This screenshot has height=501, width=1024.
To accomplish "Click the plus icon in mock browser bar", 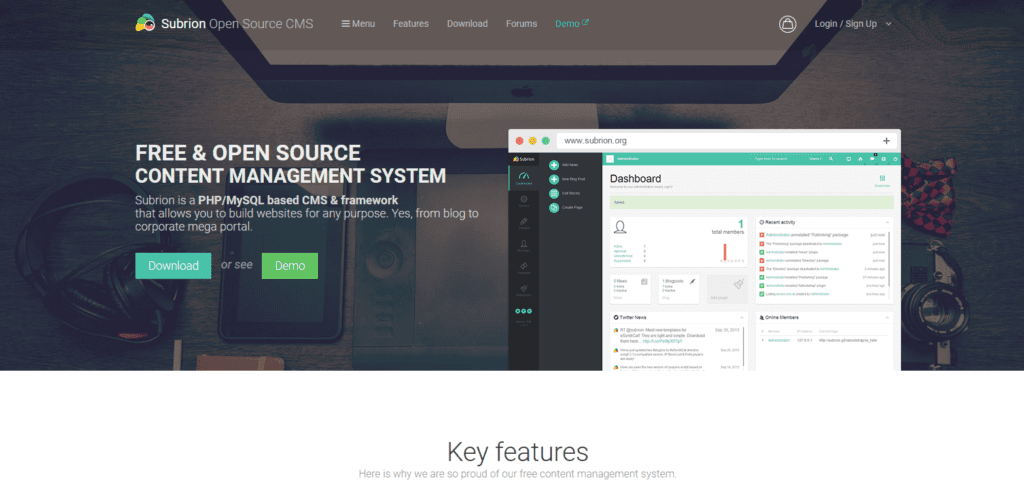I will click(886, 140).
